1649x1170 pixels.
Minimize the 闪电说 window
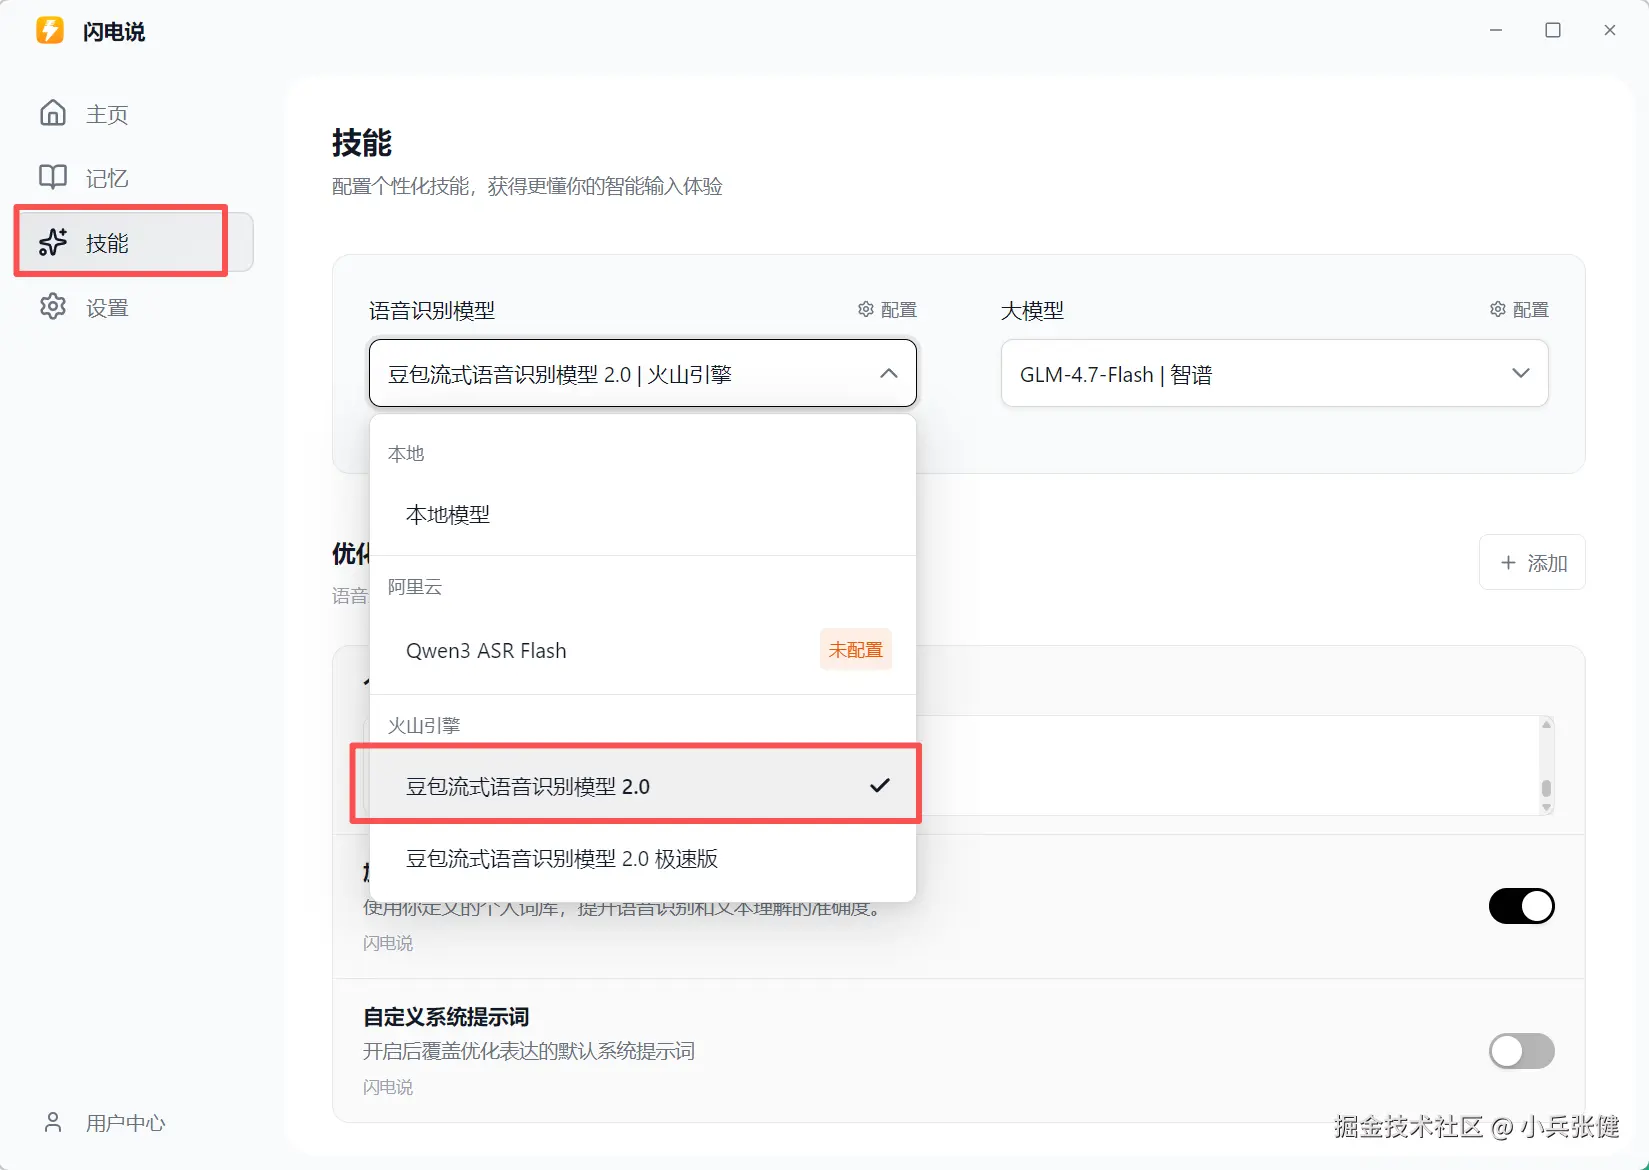[x=1496, y=30]
